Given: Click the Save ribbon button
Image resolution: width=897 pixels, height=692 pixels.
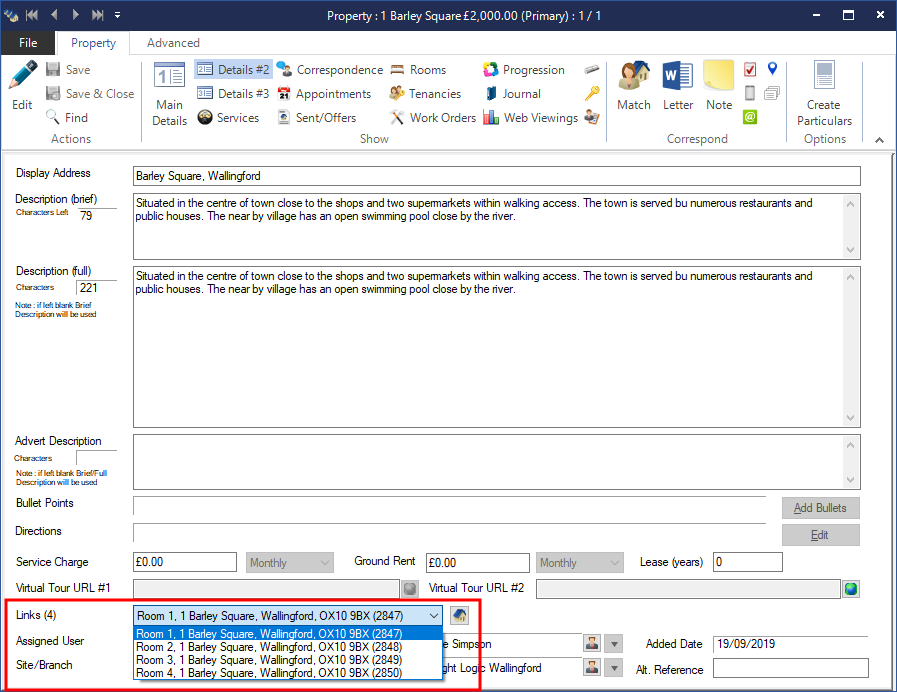Looking at the screenshot, I should (x=68, y=70).
